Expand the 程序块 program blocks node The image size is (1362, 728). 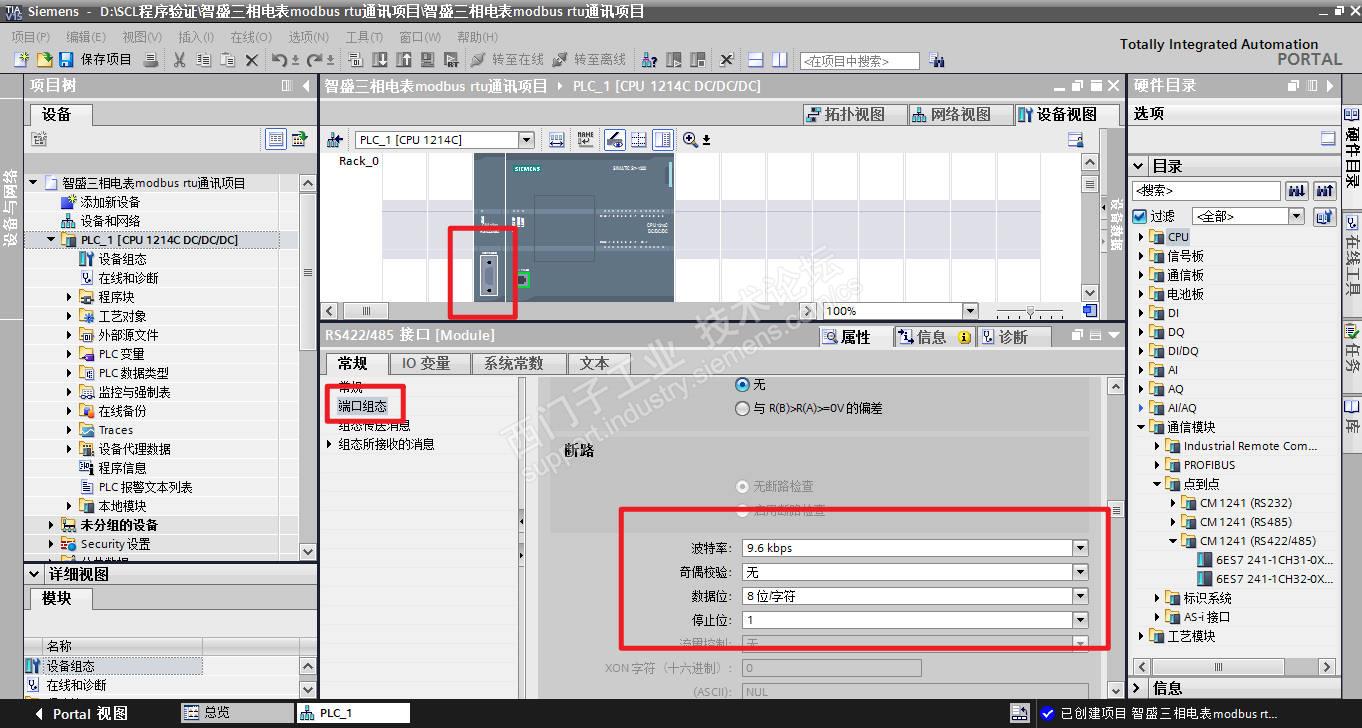tap(69, 297)
